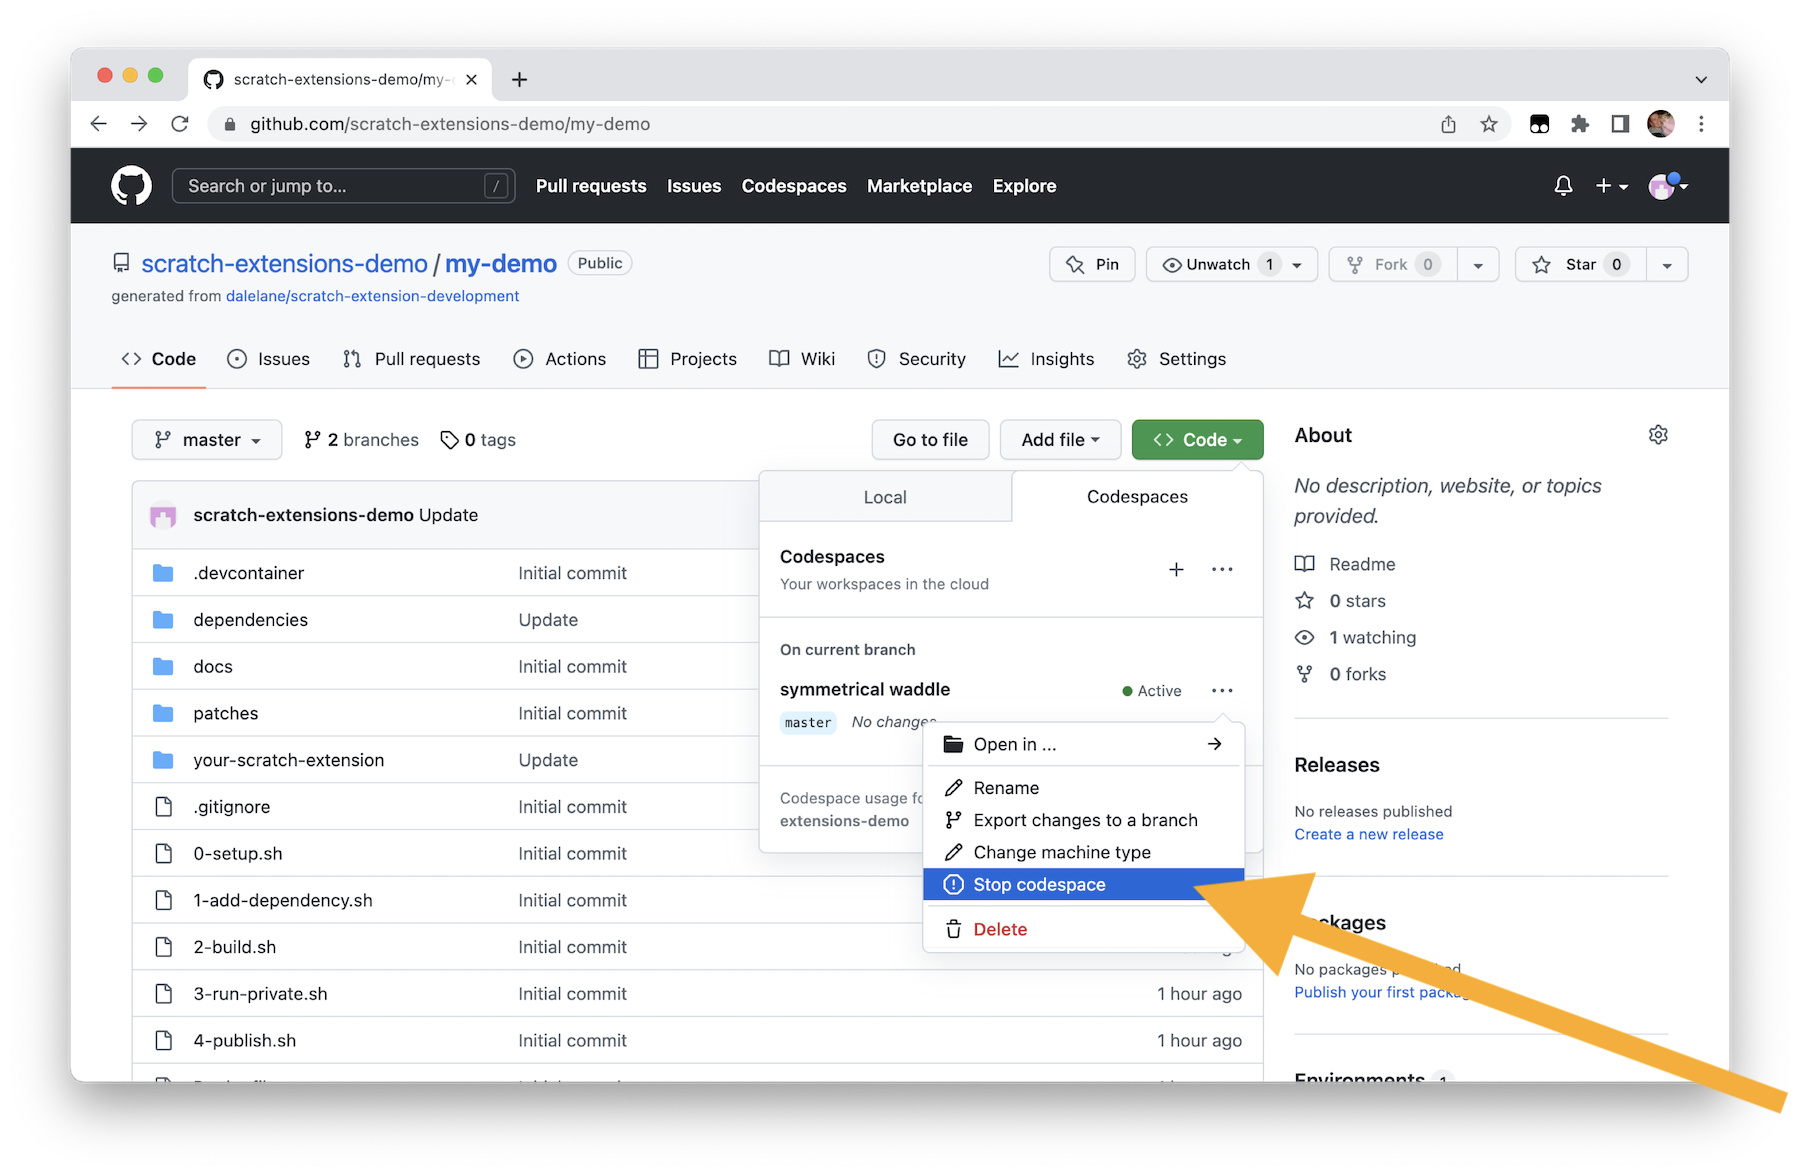Open the Add file dropdown
The image size is (1800, 1175).
(1060, 440)
